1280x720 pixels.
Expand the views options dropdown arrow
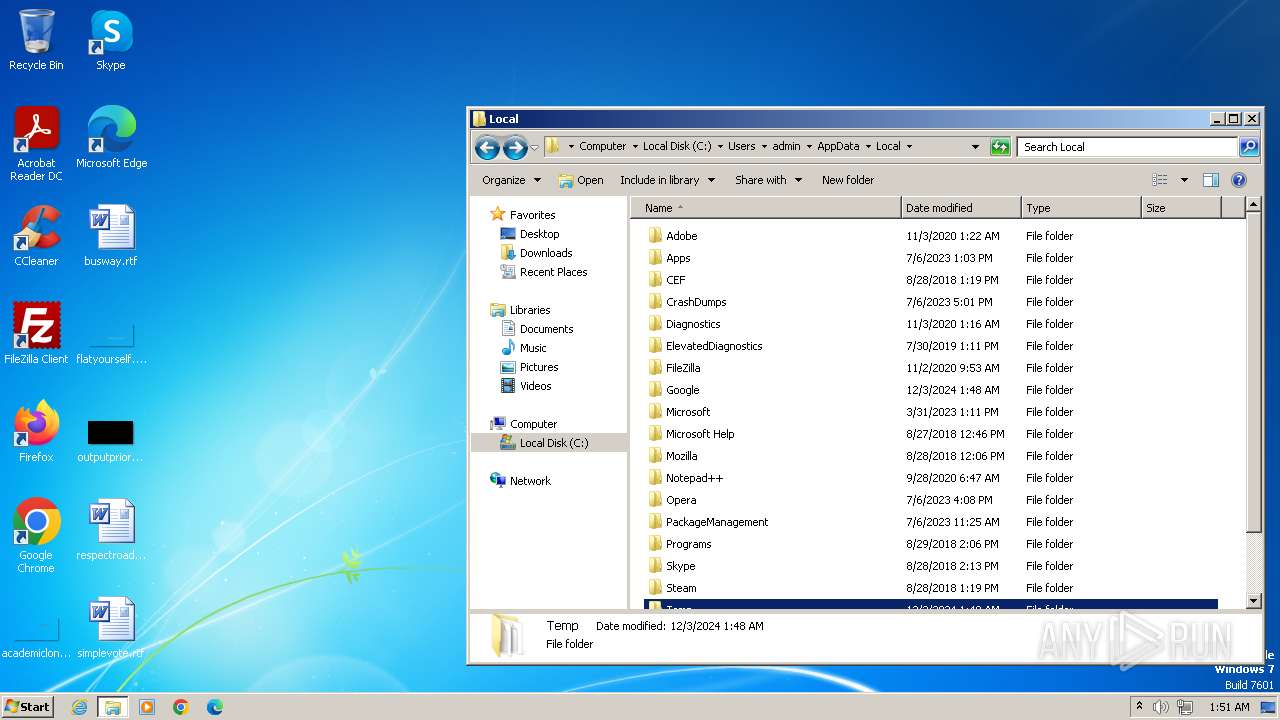pyautogui.click(x=1184, y=180)
